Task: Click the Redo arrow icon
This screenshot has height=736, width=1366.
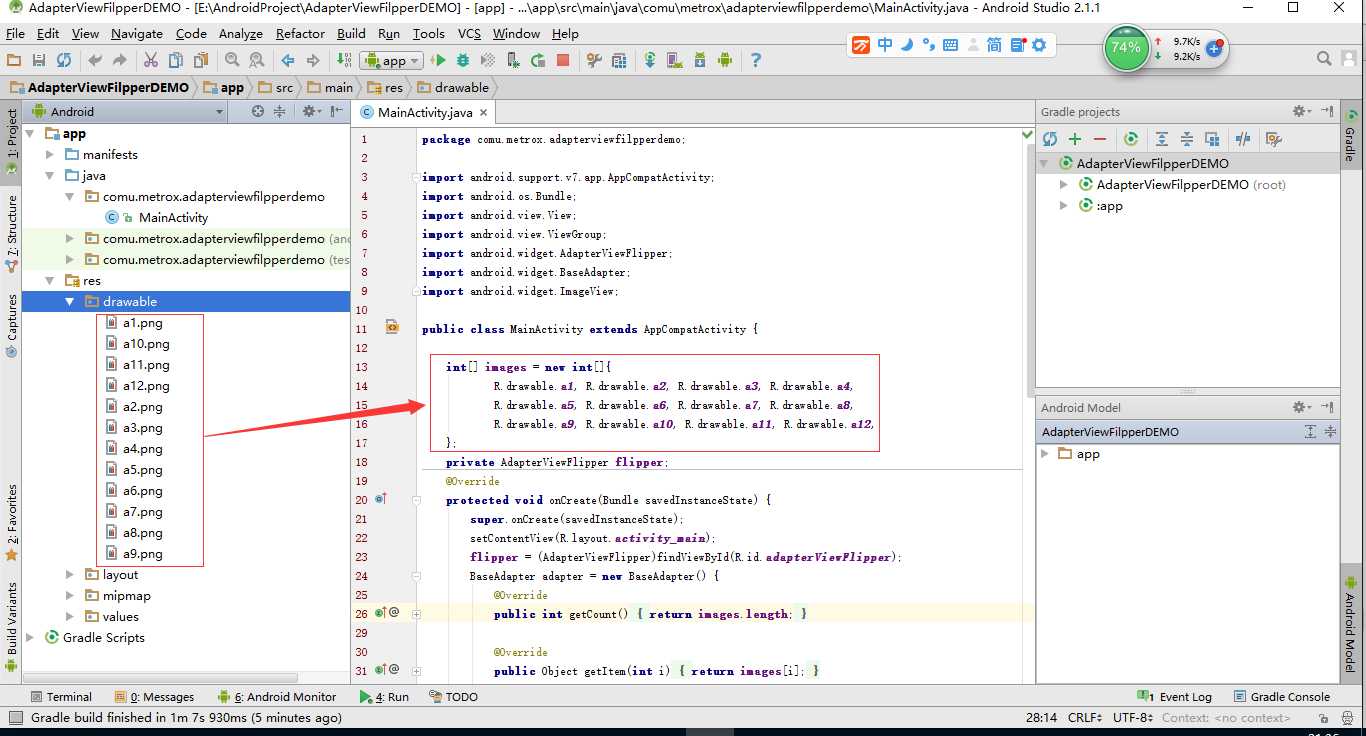Action: coord(120,60)
